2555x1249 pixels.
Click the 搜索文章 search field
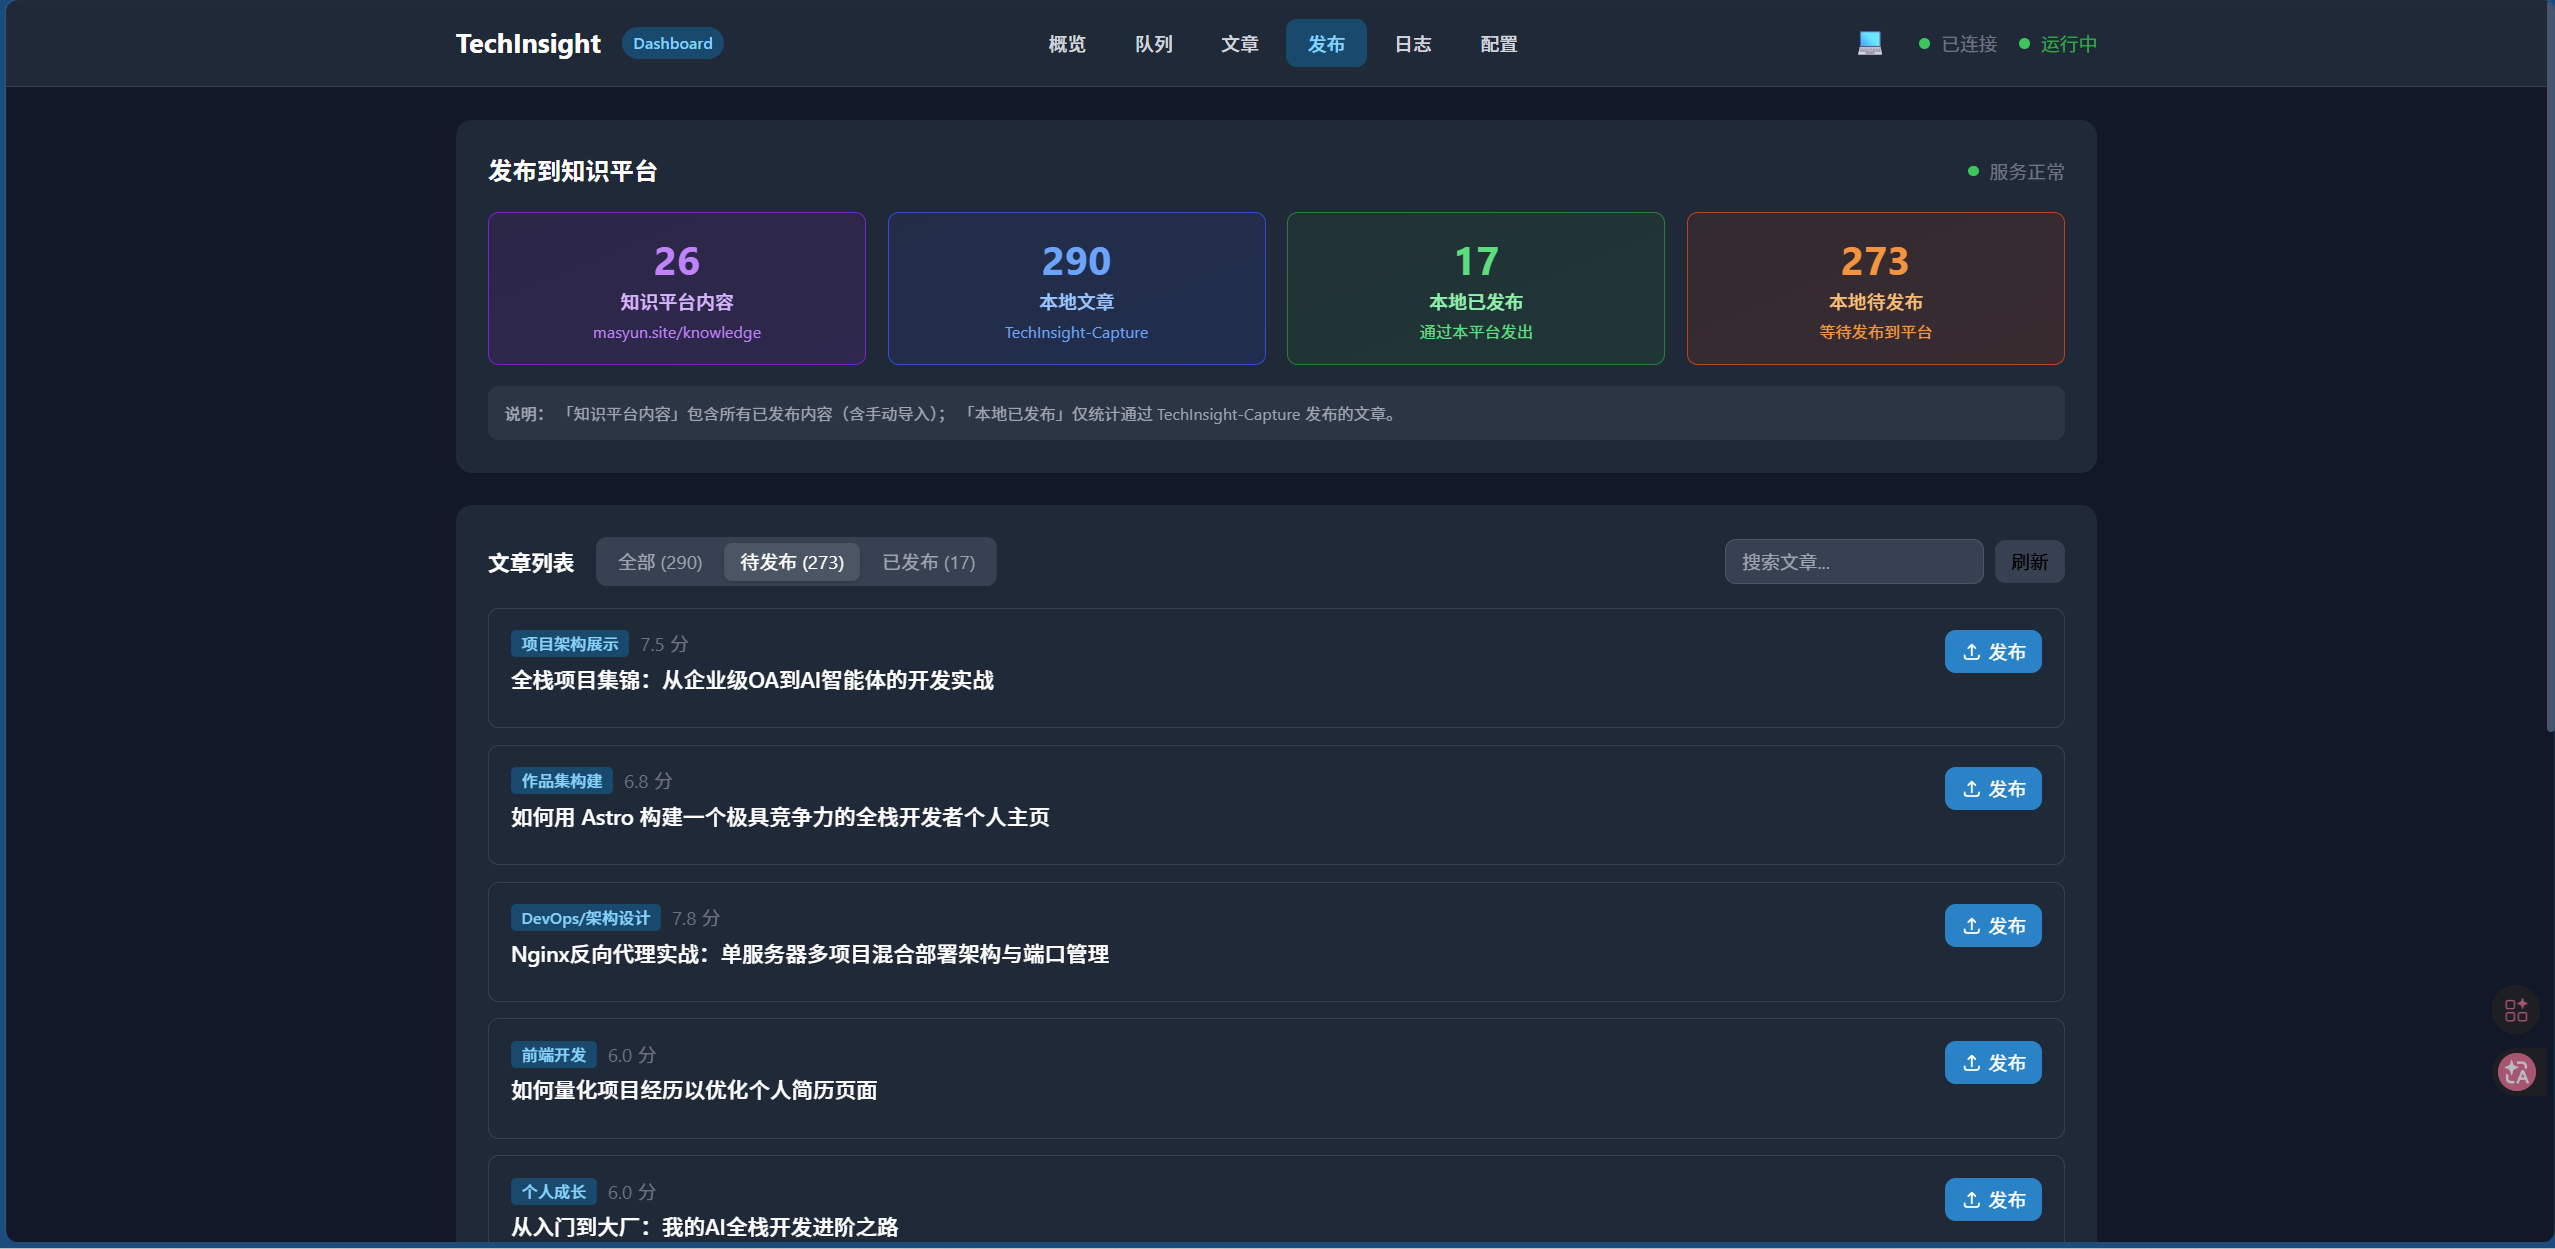point(1853,562)
